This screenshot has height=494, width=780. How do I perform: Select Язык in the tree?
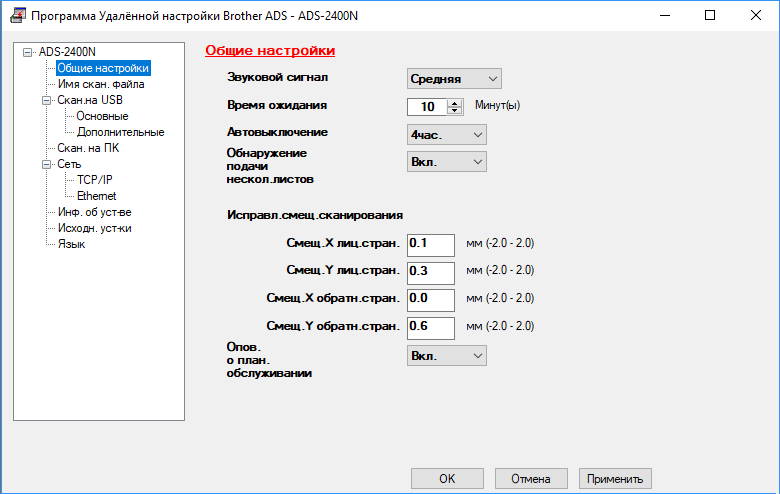(72, 244)
